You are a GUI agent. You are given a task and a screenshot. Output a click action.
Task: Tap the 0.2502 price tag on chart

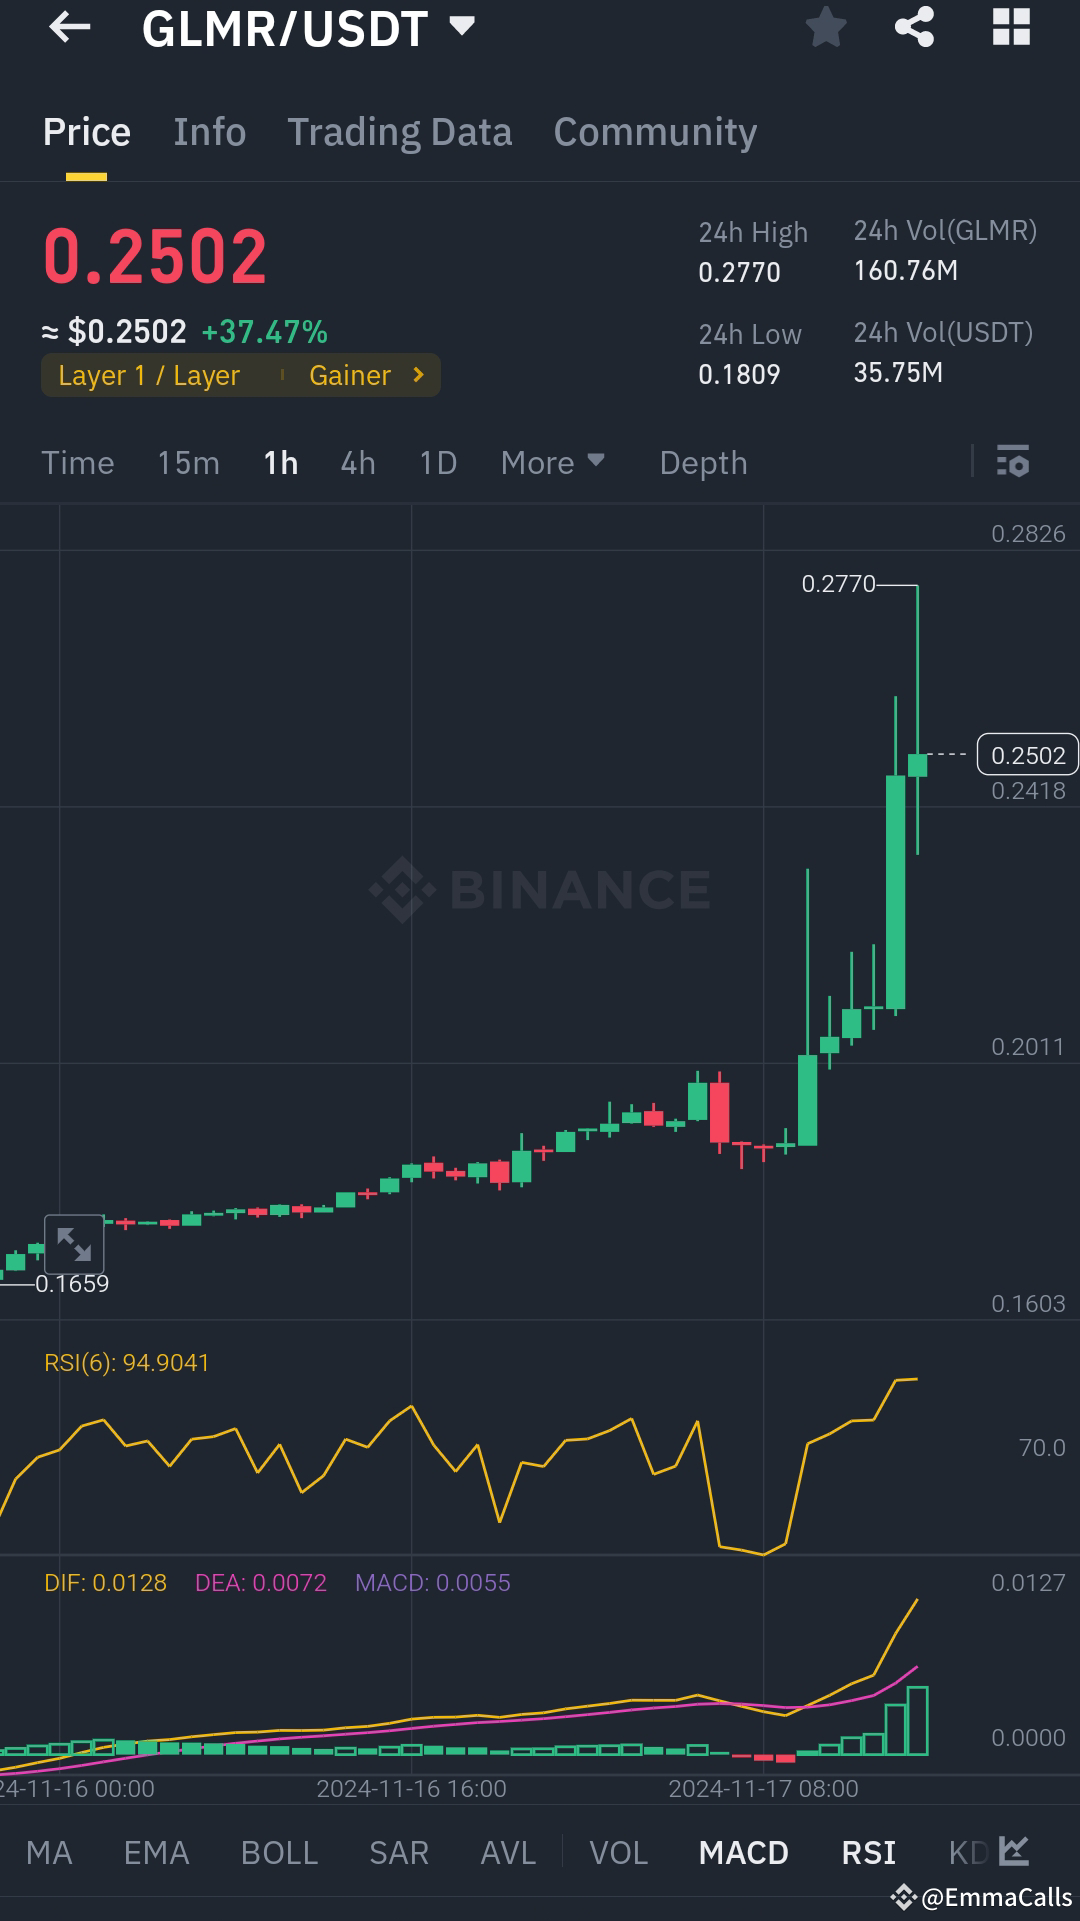tap(1028, 755)
